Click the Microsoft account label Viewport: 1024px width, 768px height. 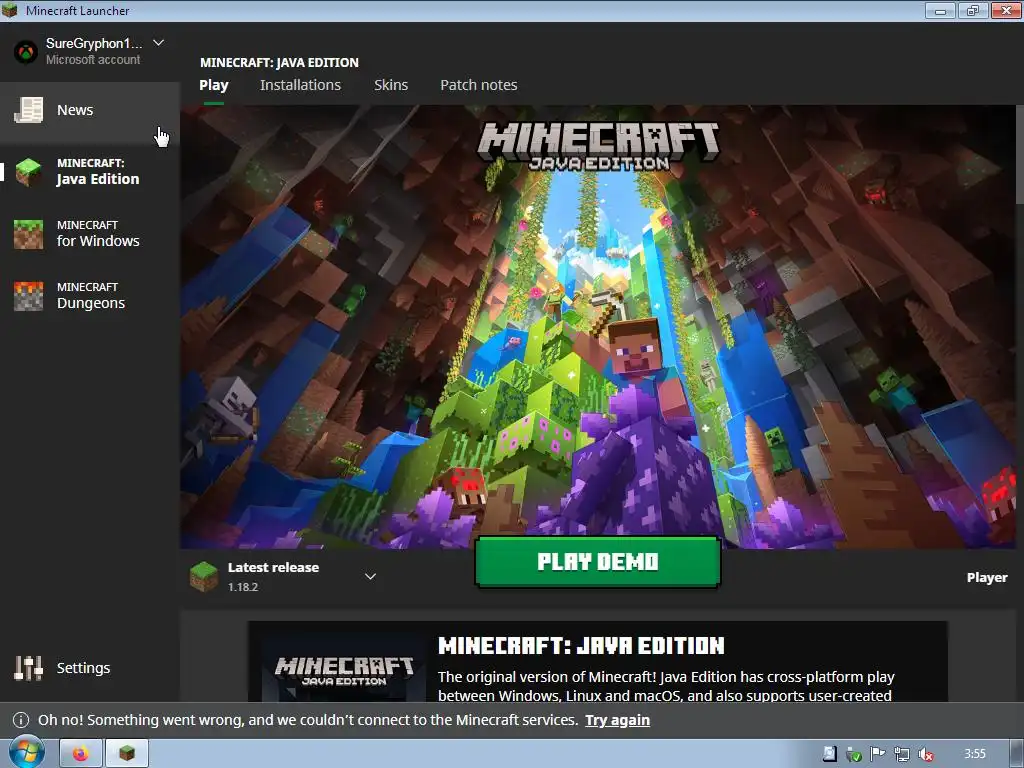click(93, 59)
